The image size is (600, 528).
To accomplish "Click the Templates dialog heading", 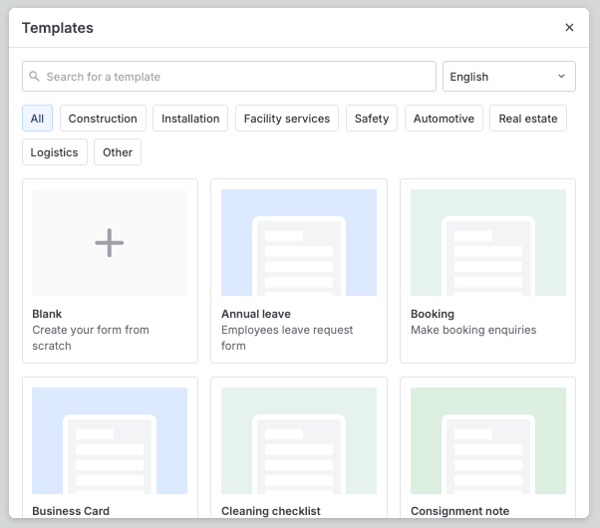I will pyautogui.click(x=57, y=28).
